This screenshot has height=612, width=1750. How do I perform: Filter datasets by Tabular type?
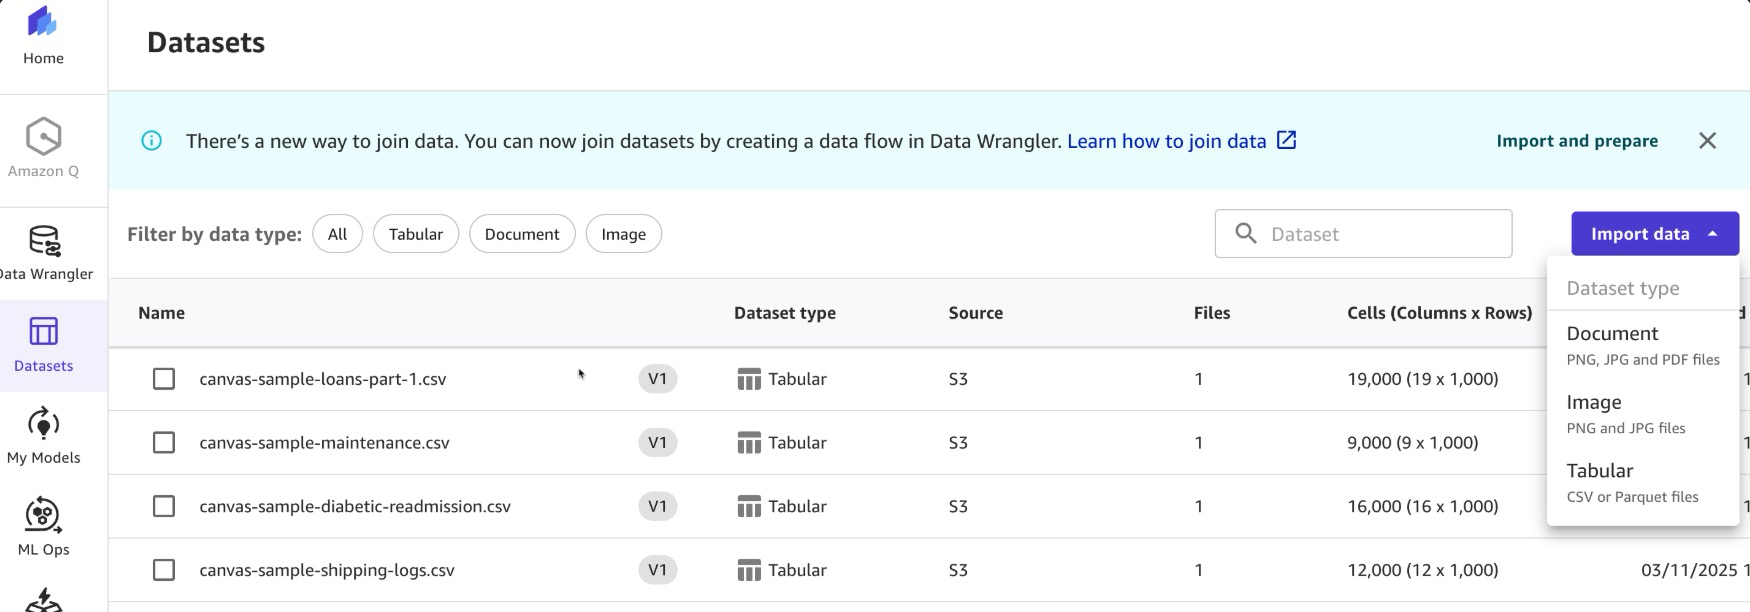[415, 234]
